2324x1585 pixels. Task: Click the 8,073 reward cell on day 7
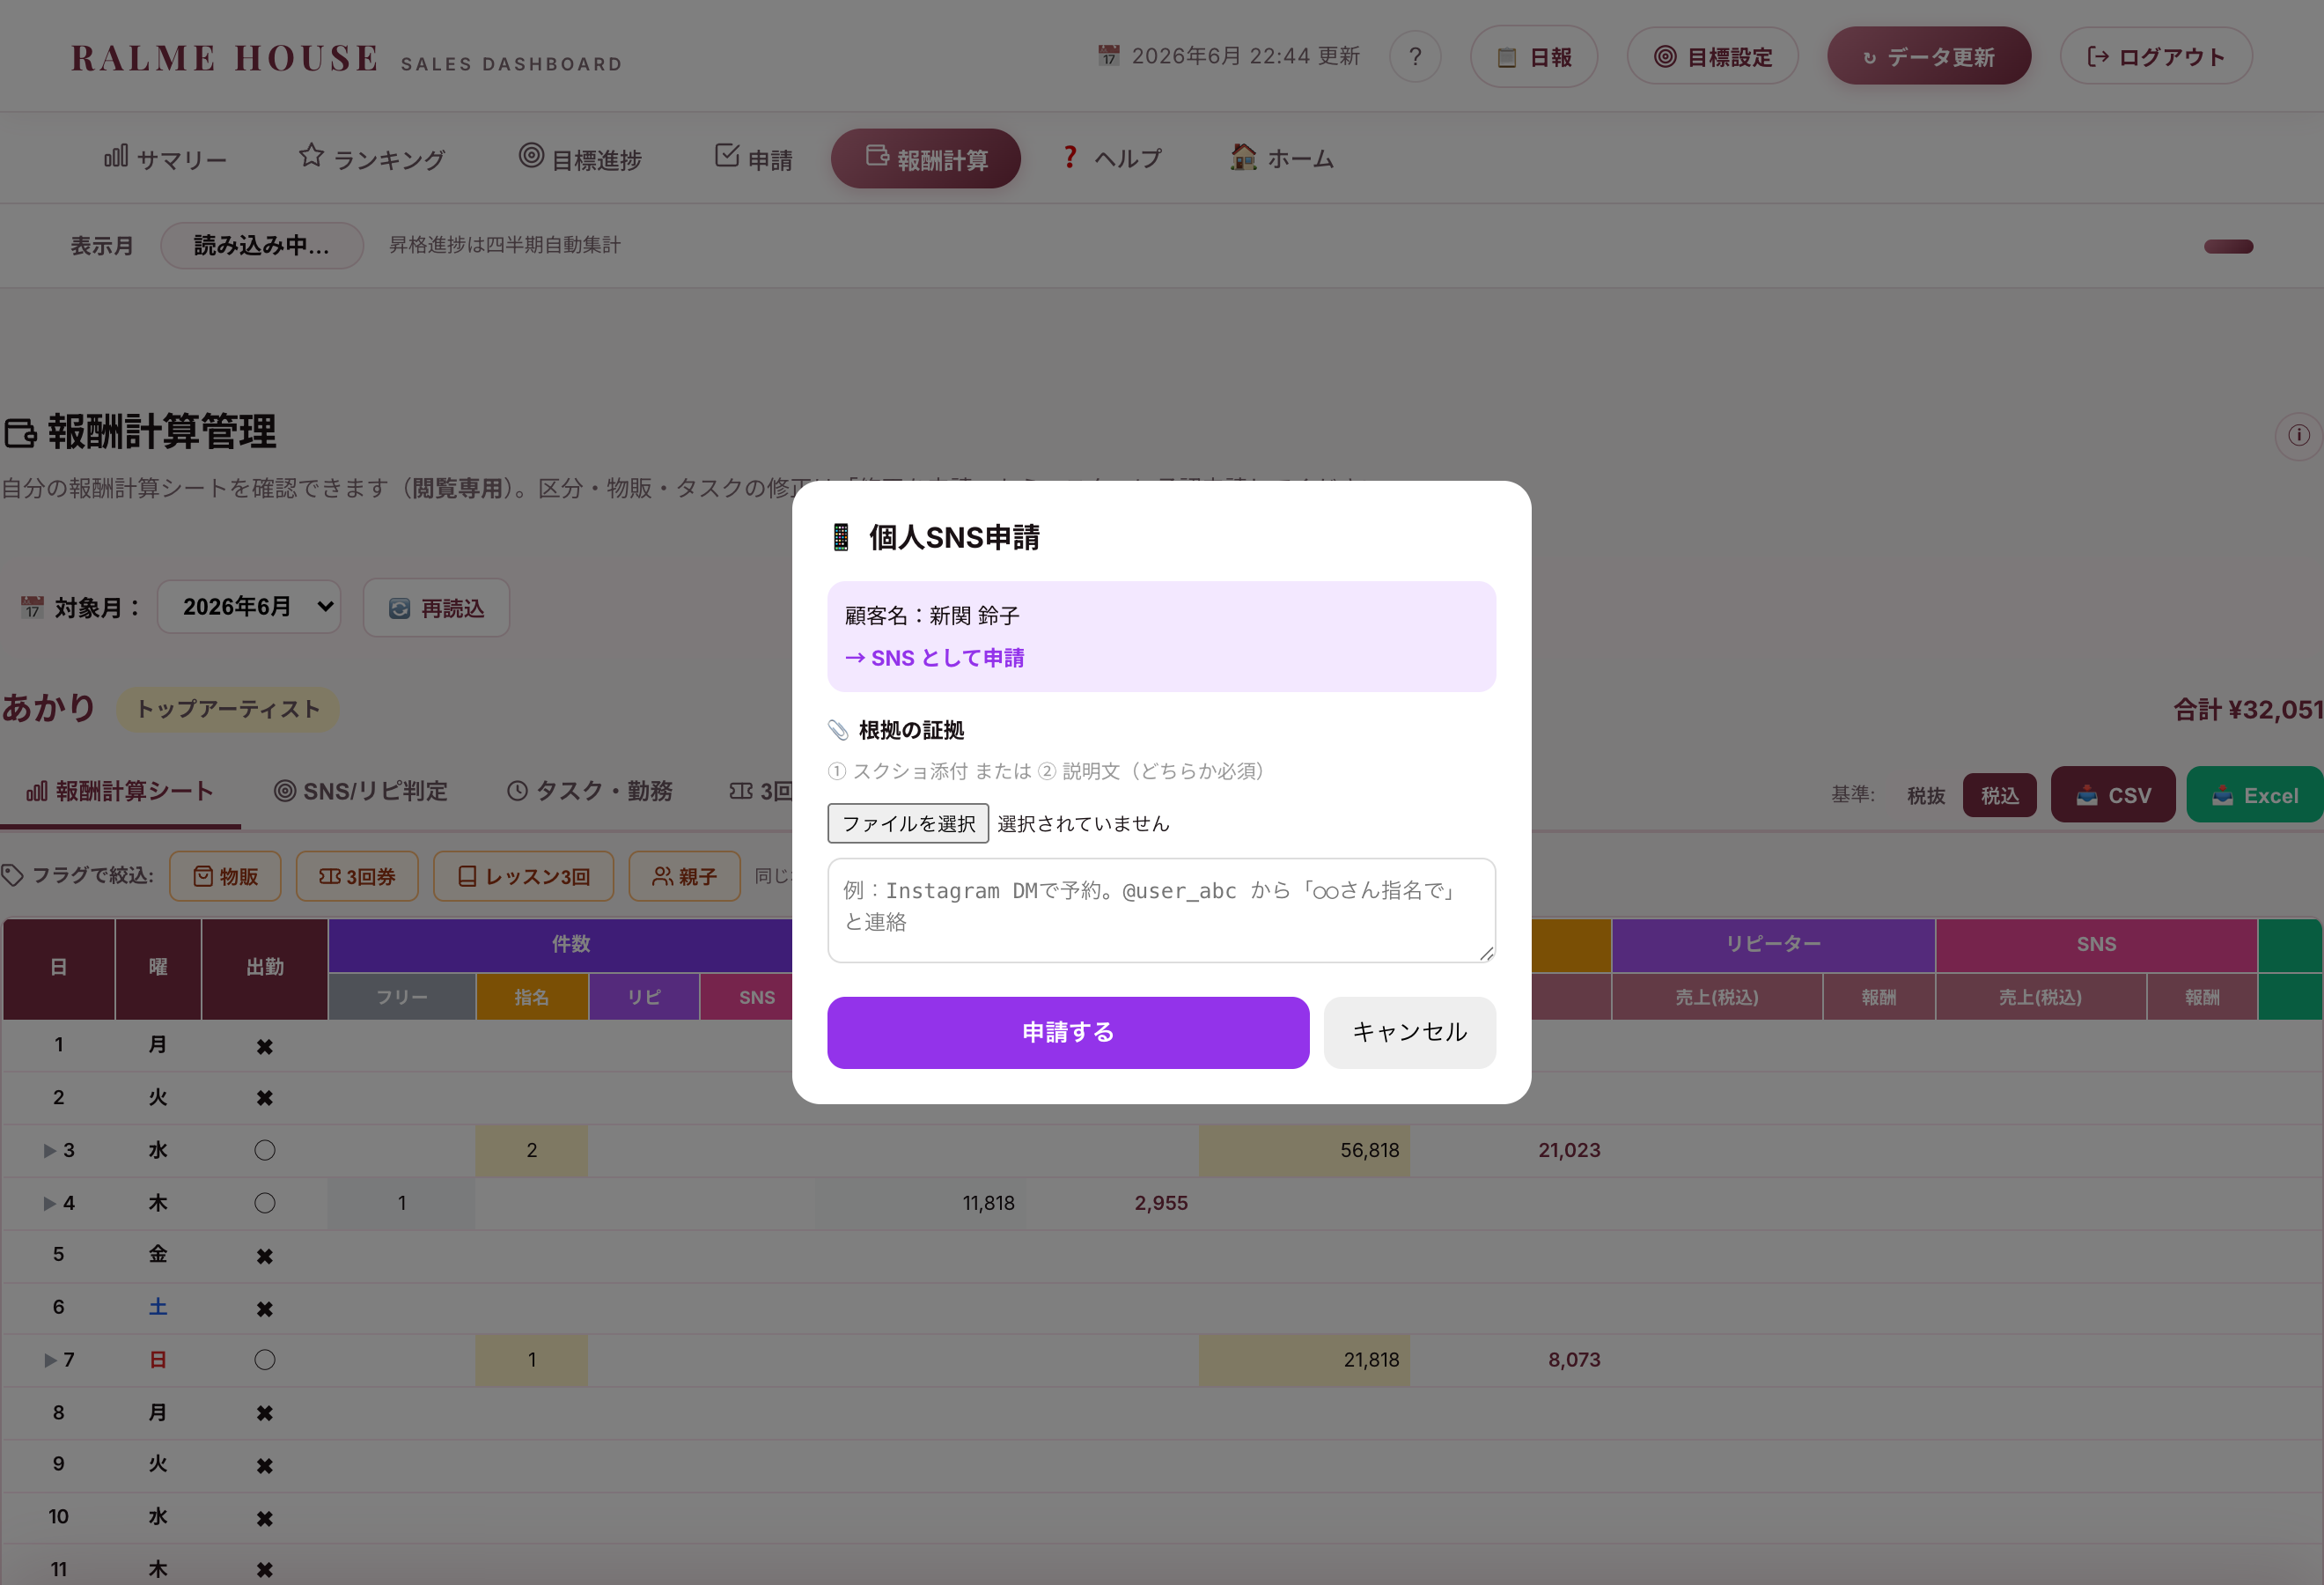pos(1574,1360)
